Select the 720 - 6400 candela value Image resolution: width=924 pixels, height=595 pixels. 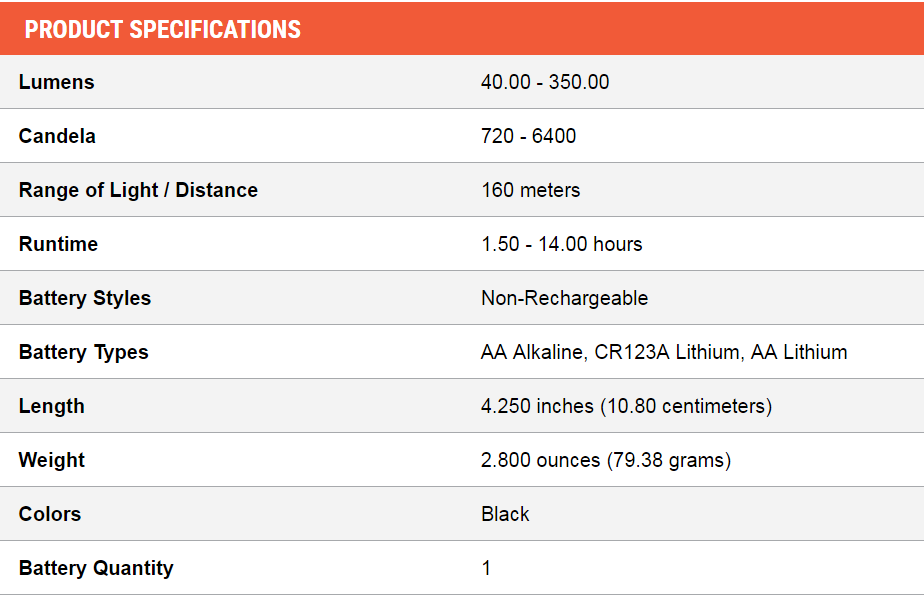(528, 136)
